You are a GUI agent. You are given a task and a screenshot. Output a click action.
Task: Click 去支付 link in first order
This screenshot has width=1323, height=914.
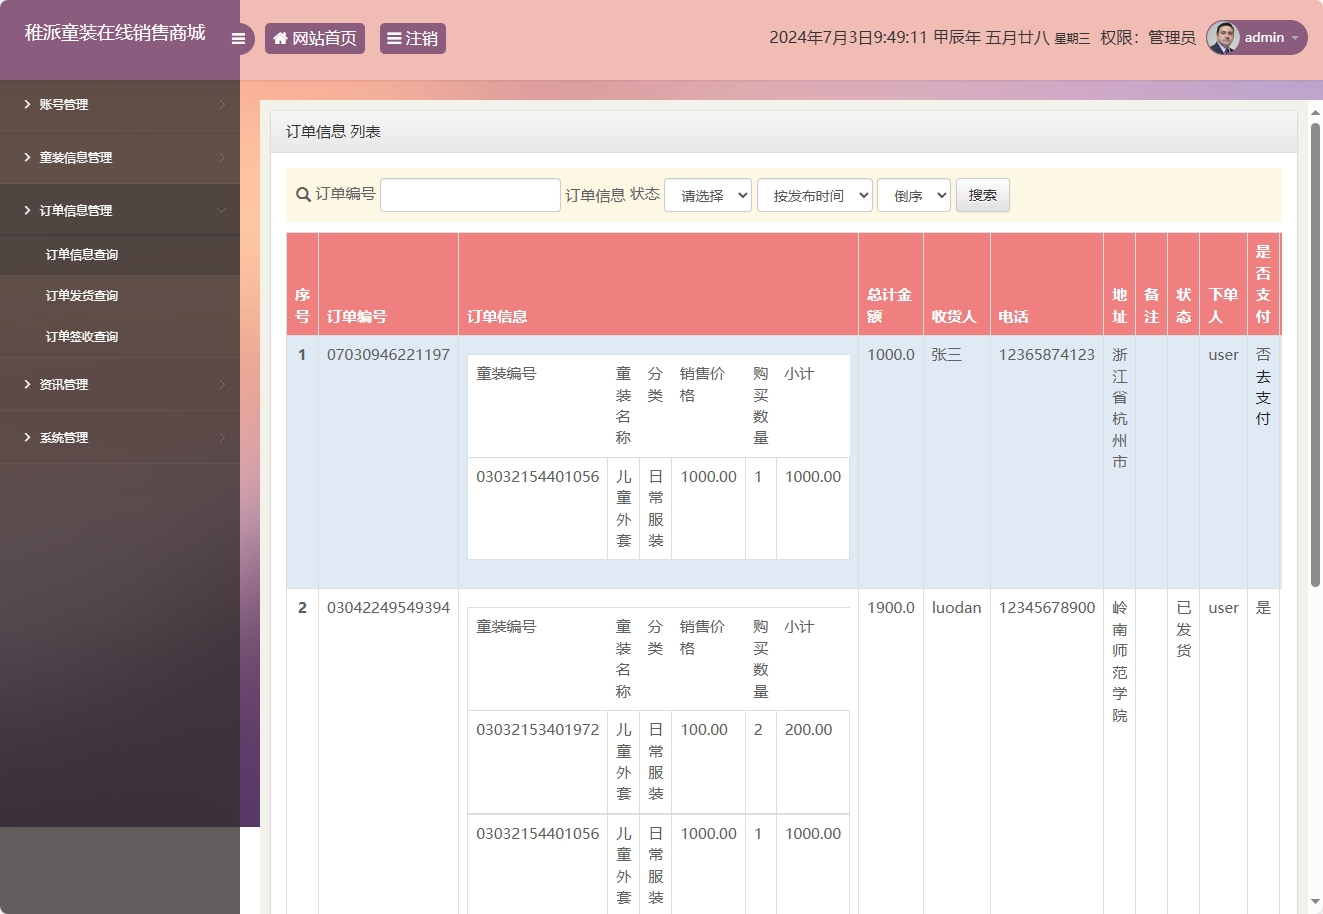[1263, 398]
